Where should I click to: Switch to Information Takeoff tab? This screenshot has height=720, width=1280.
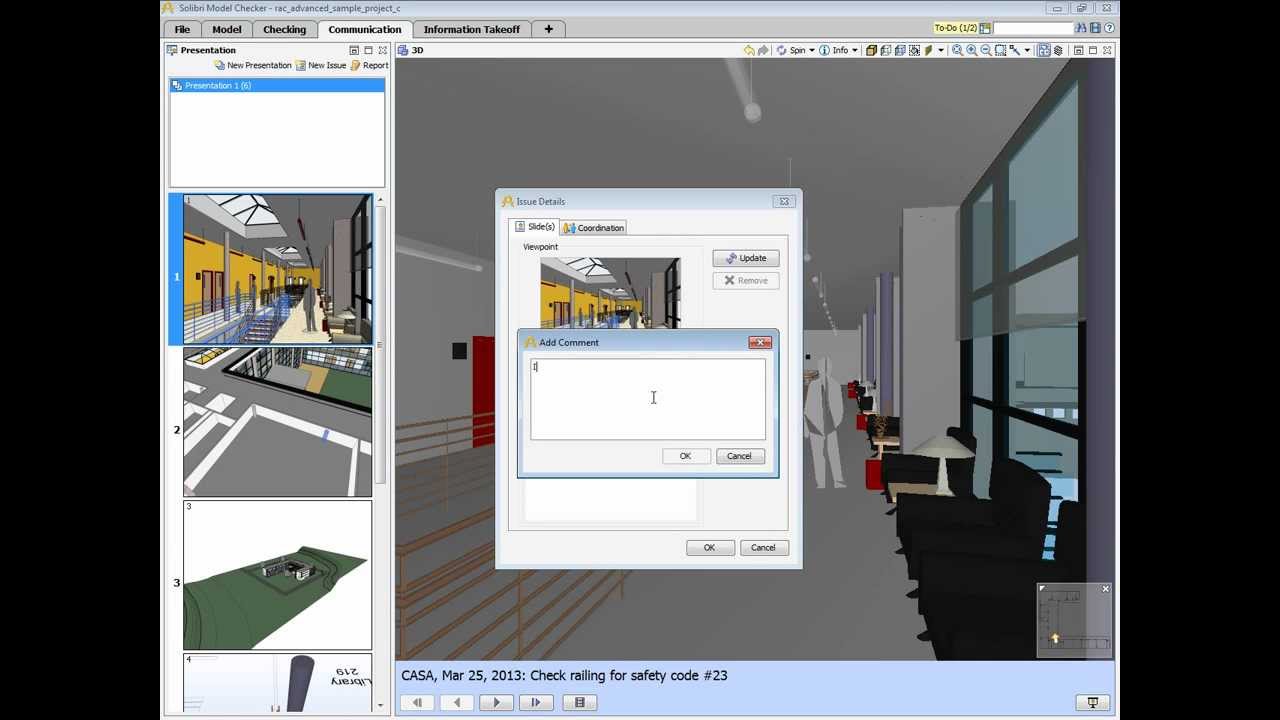click(472, 29)
